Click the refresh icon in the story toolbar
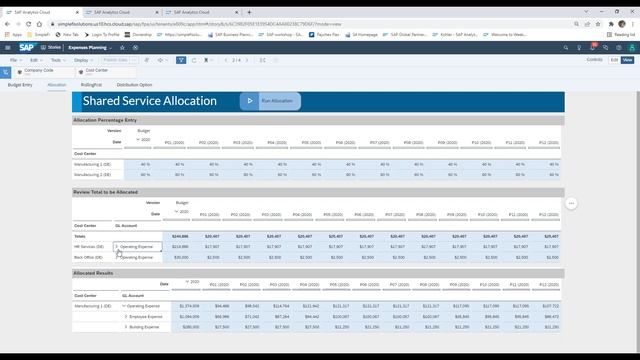The height and width of the screenshot is (360, 640). click(194, 60)
